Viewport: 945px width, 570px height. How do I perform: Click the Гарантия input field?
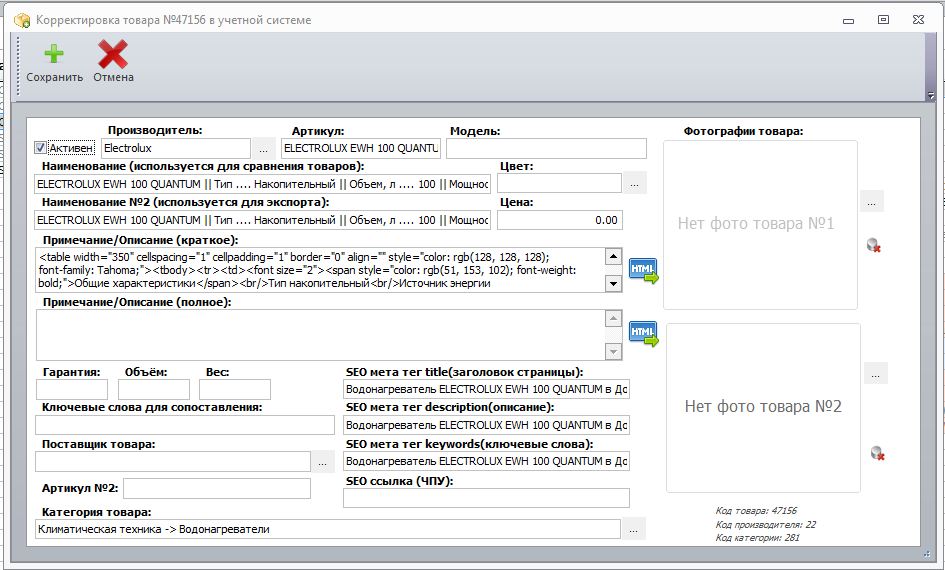pyautogui.click(x=72, y=389)
